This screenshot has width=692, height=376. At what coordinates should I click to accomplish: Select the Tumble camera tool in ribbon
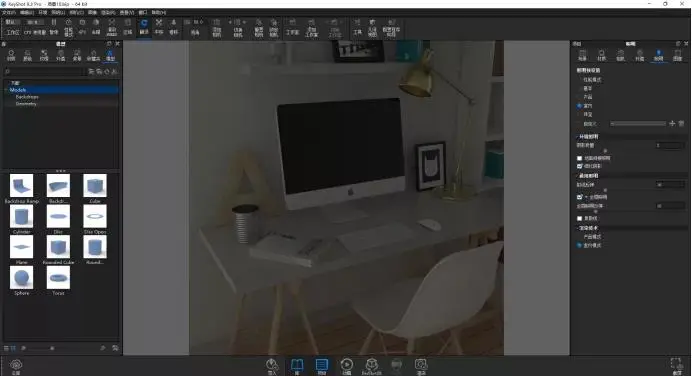(x=144, y=26)
